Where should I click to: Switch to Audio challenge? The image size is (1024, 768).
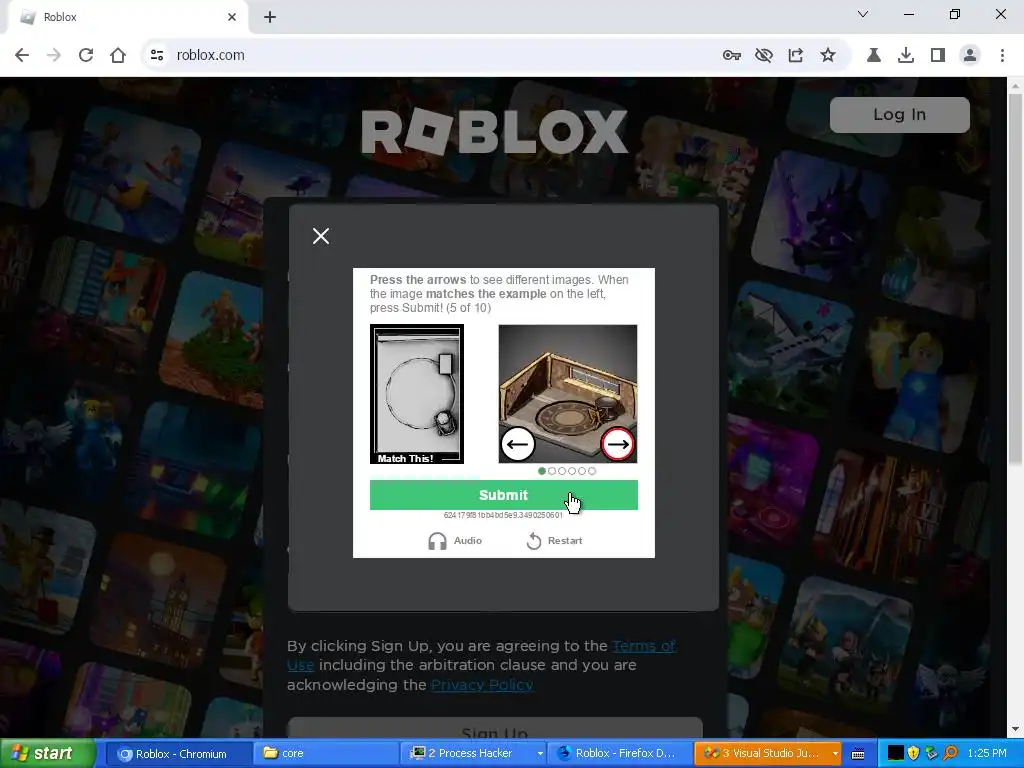[x=455, y=541]
